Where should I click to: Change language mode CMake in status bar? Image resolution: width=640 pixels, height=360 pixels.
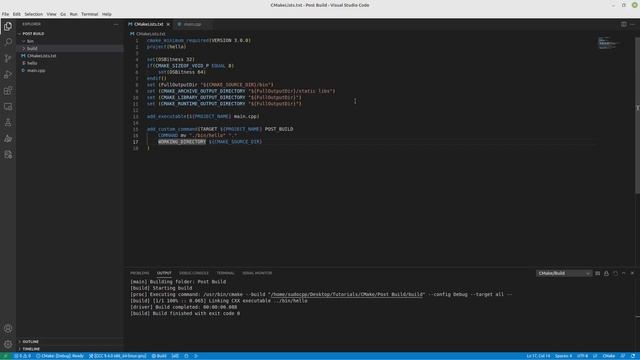coord(609,356)
